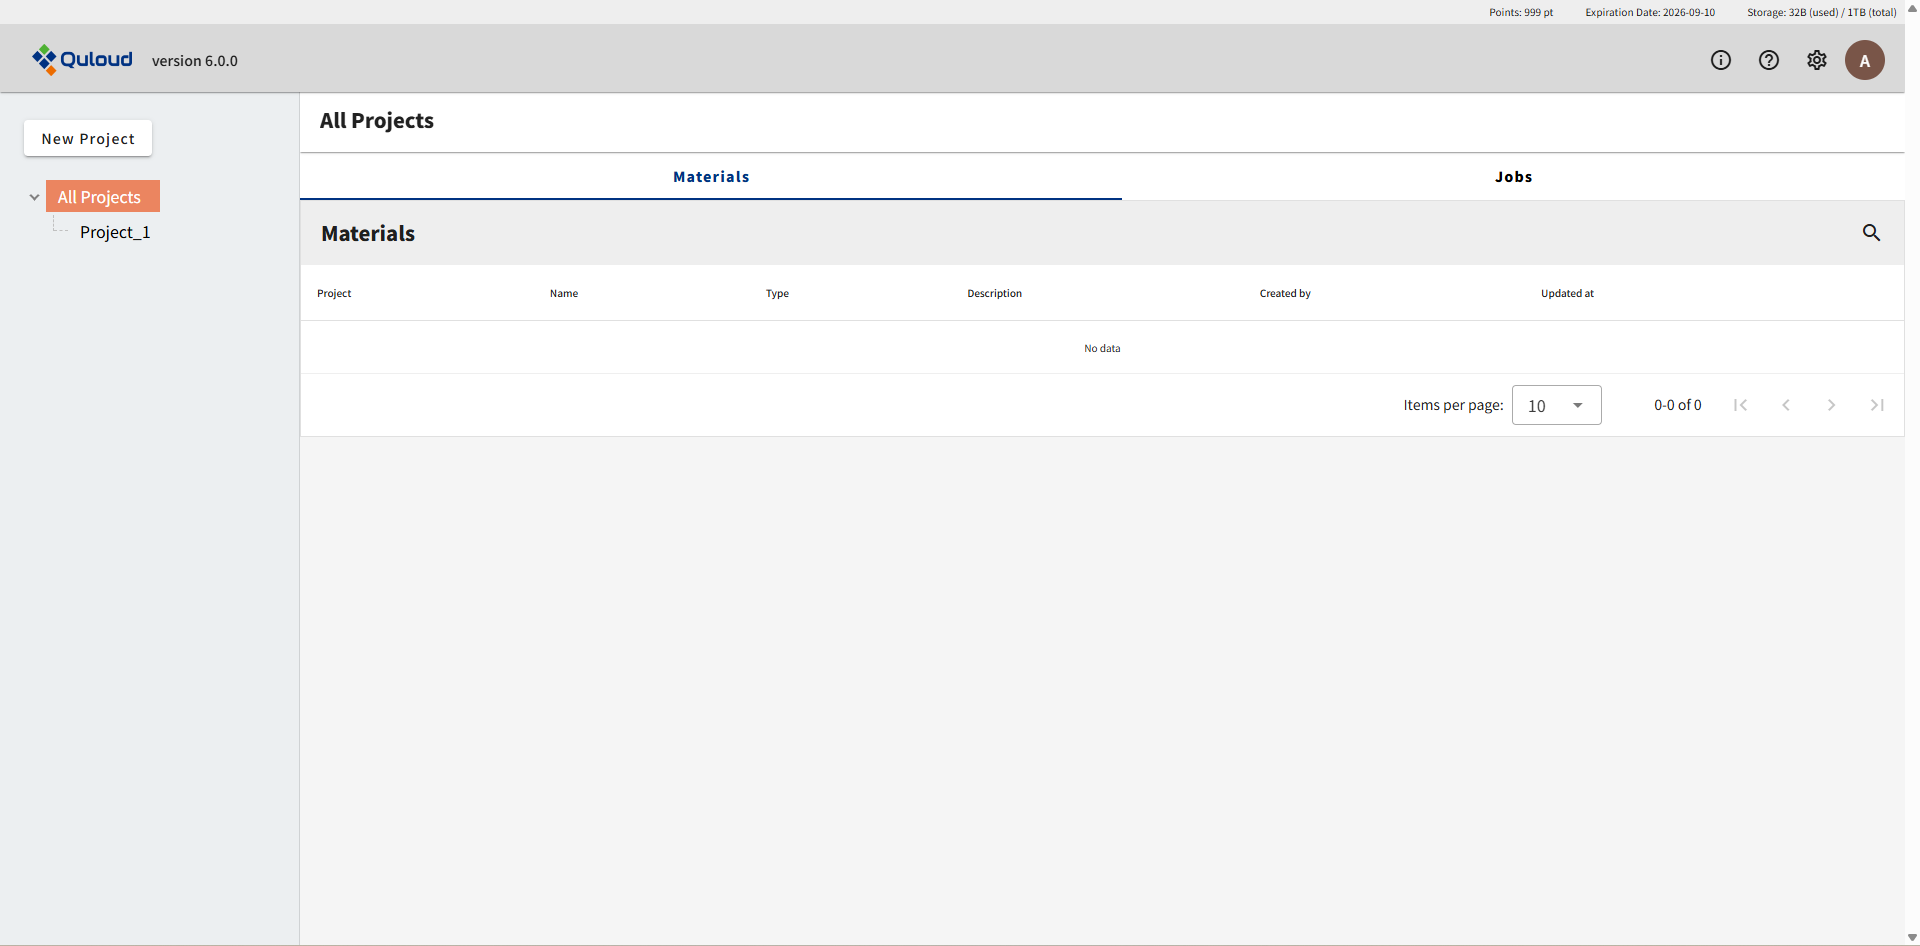The width and height of the screenshot is (1920, 946).
Task: Go to next page of materials
Action: [x=1831, y=405]
